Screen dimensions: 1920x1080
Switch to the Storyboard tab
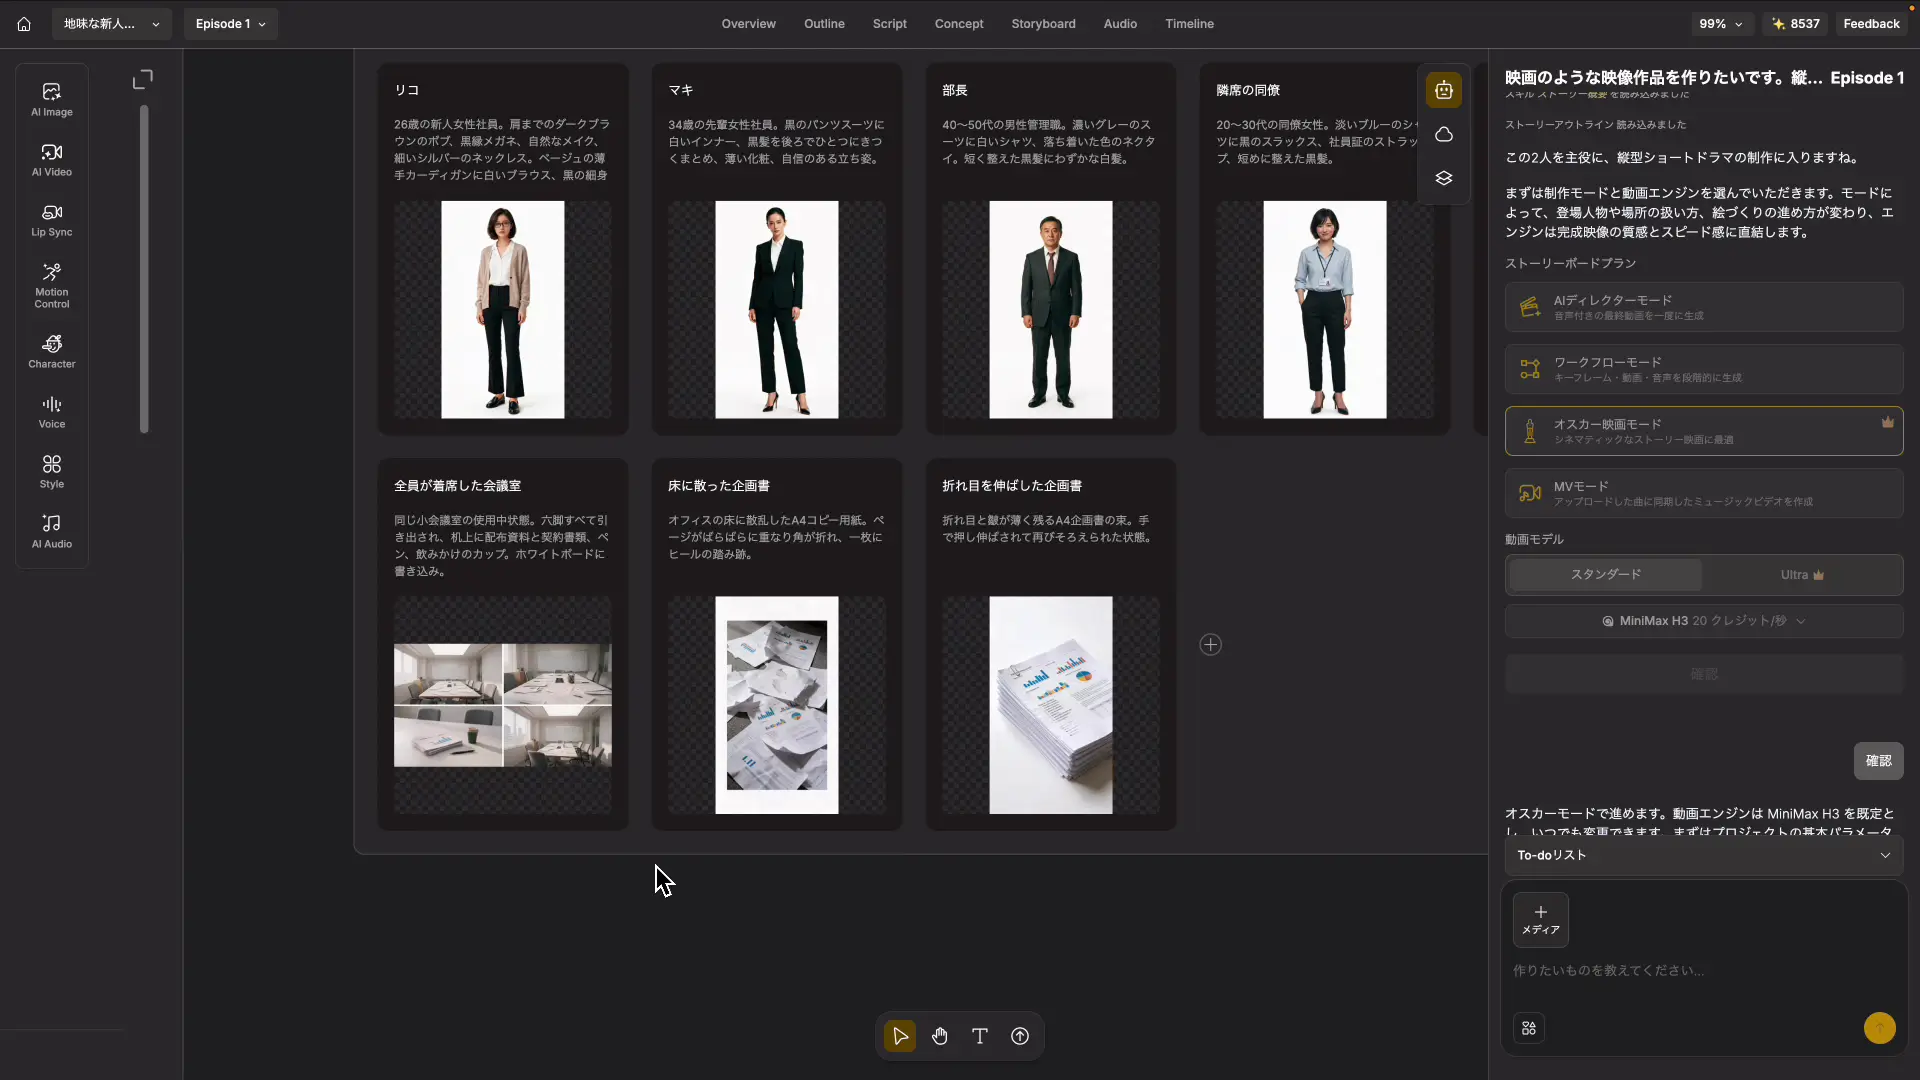tap(1044, 24)
